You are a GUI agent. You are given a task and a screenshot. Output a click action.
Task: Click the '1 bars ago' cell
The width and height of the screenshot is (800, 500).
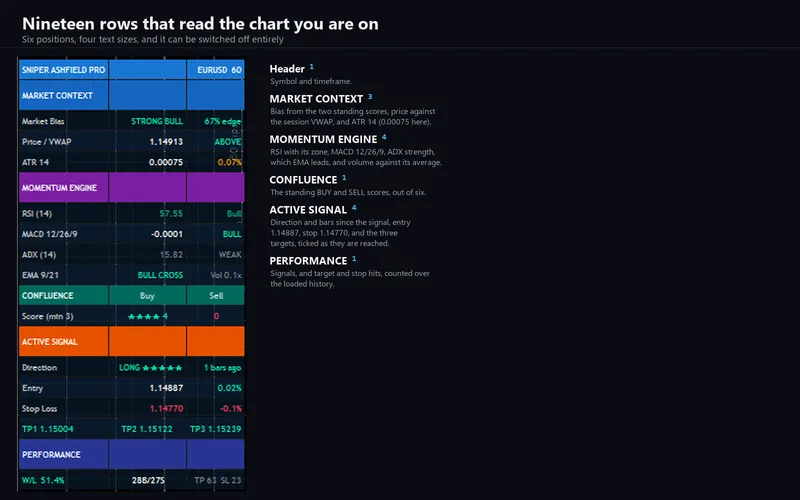coord(222,367)
